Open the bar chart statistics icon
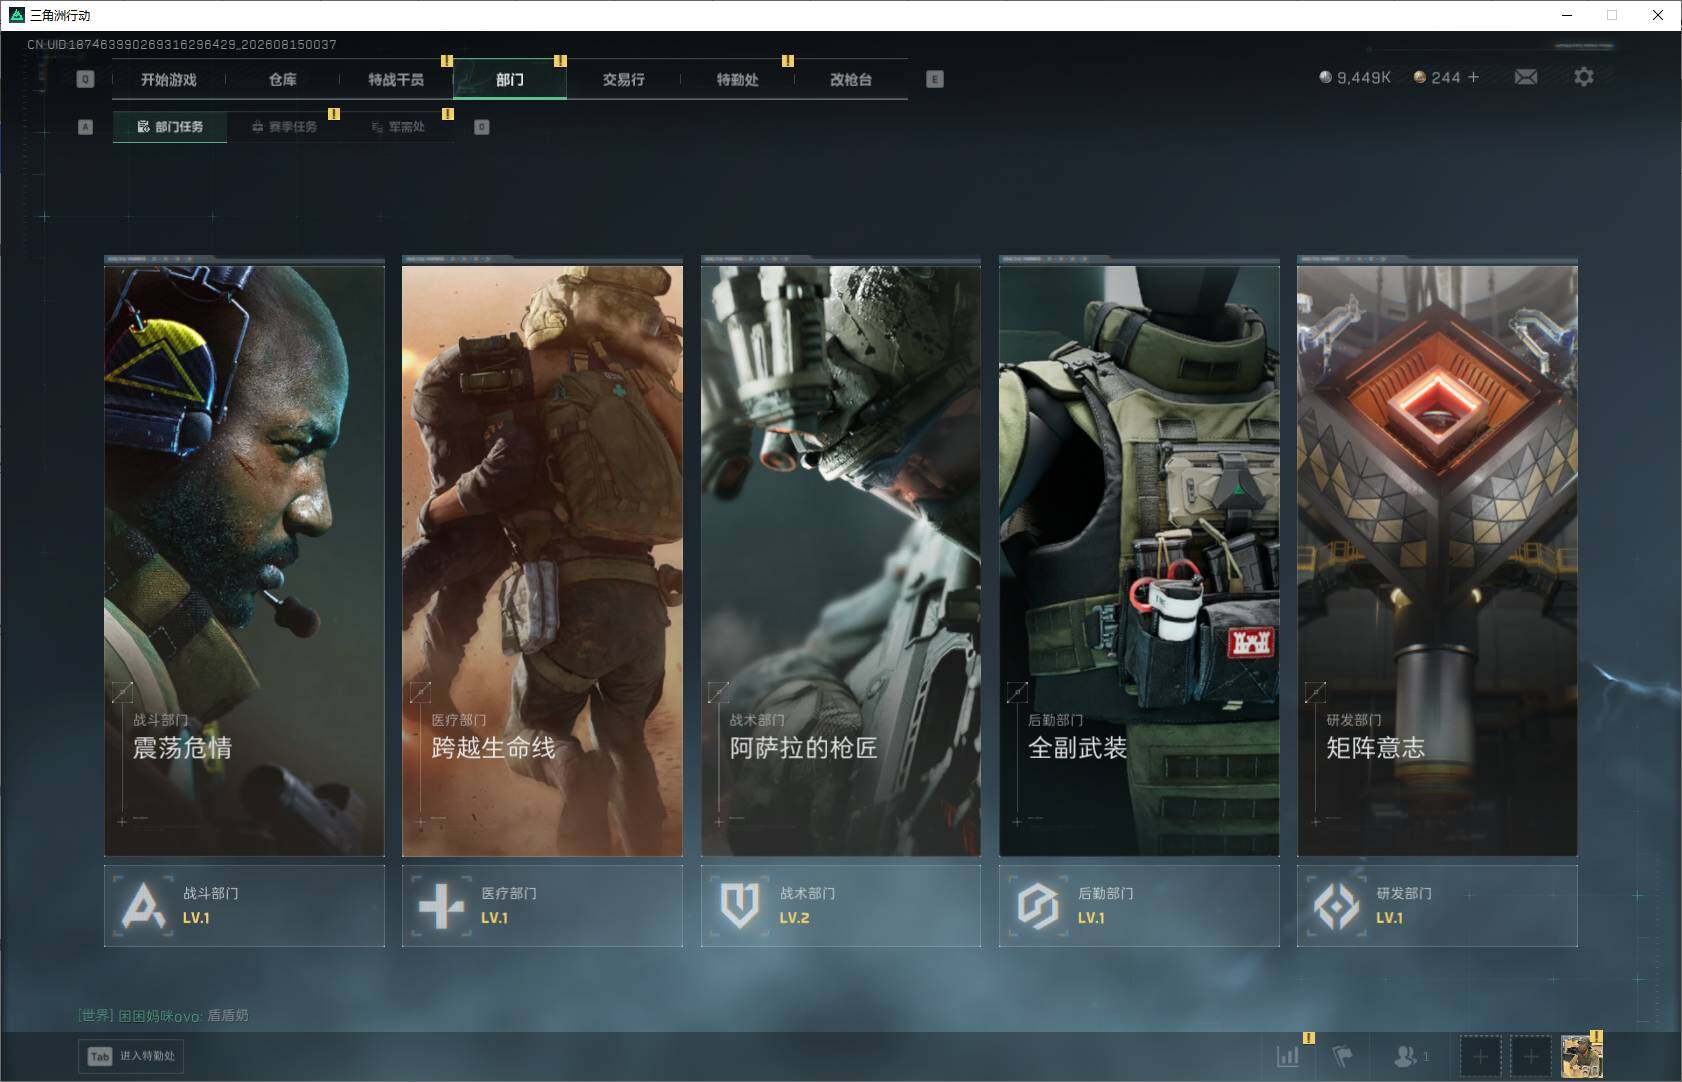Screen dimensions: 1682x1082 point(1288,1055)
